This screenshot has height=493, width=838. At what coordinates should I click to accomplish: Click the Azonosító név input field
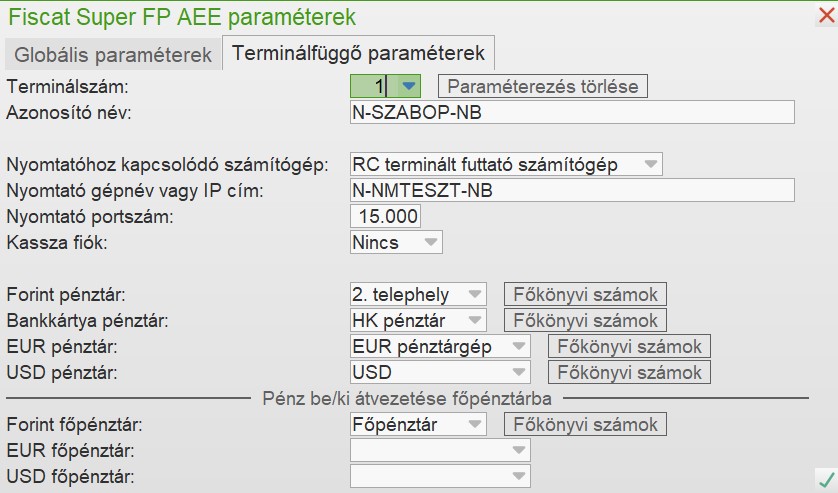click(x=571, y=112)
